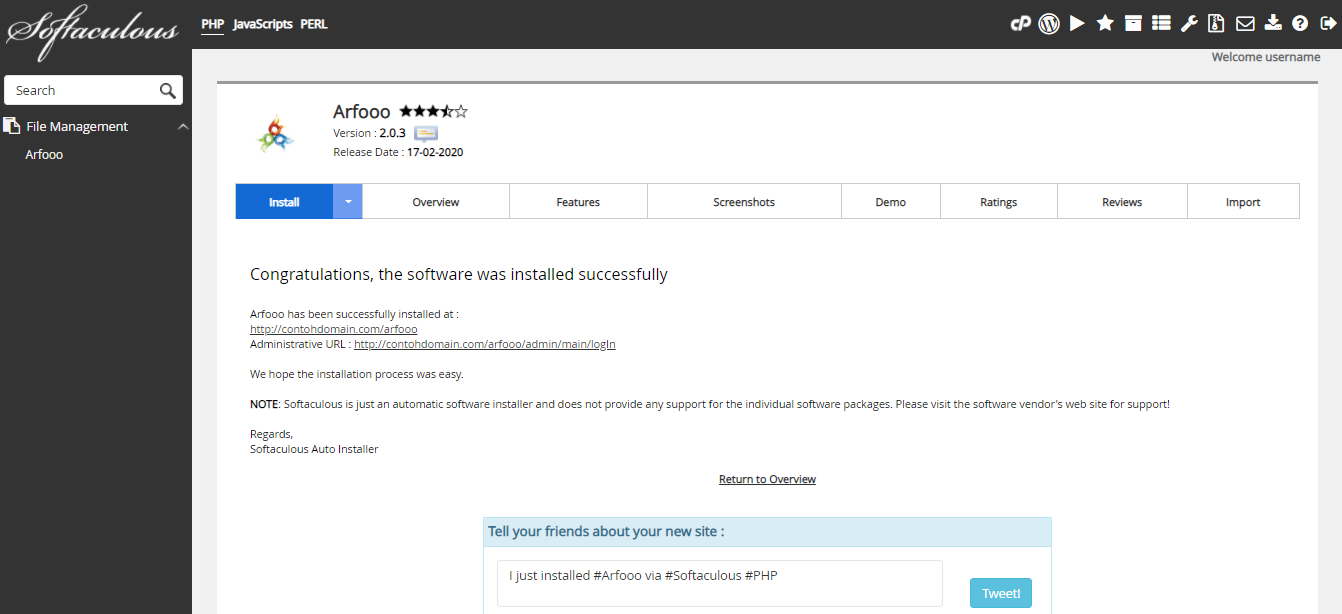Image resolution: width=1342 pixels, height=614 pixels.
Task: Open the cPanel control panel icon
Action: click(1020, 23)
